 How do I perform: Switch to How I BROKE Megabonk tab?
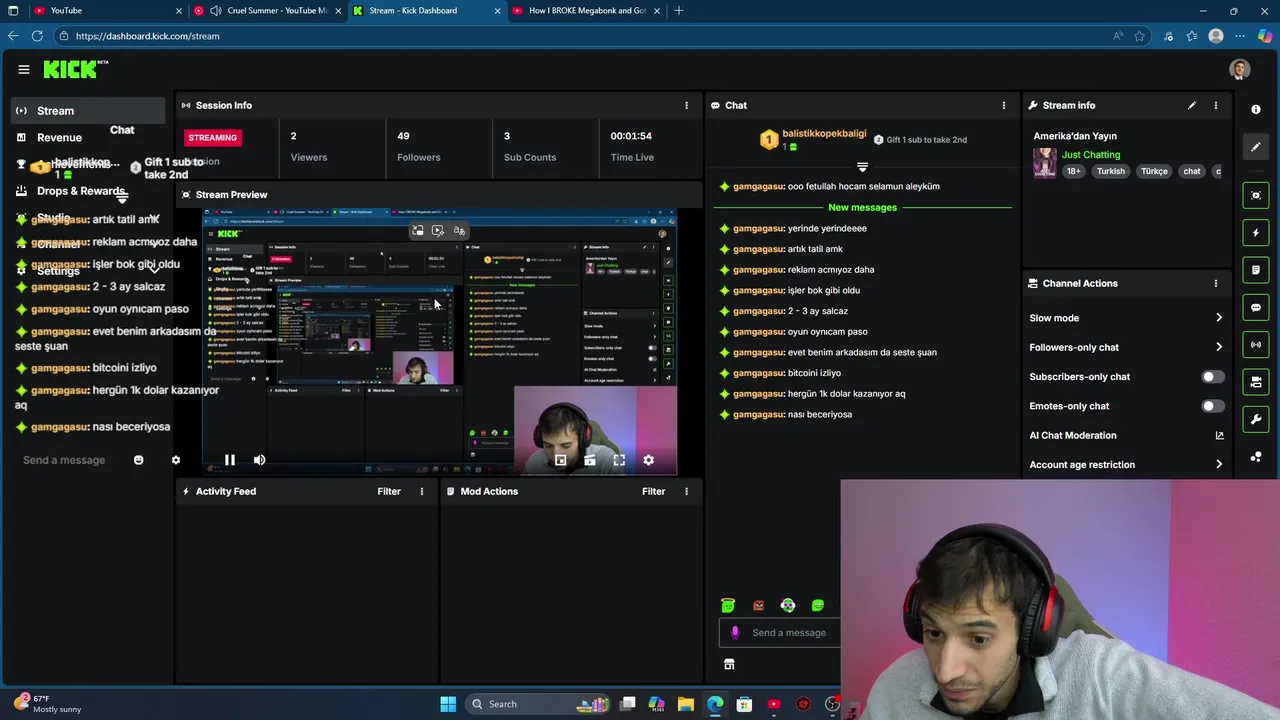click(x=586, y=10)
